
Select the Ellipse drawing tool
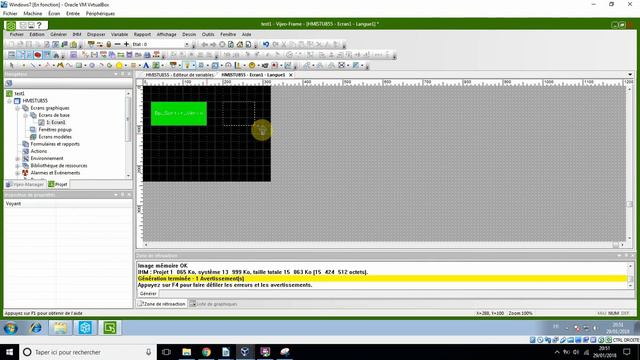click(x=92, y=65)
